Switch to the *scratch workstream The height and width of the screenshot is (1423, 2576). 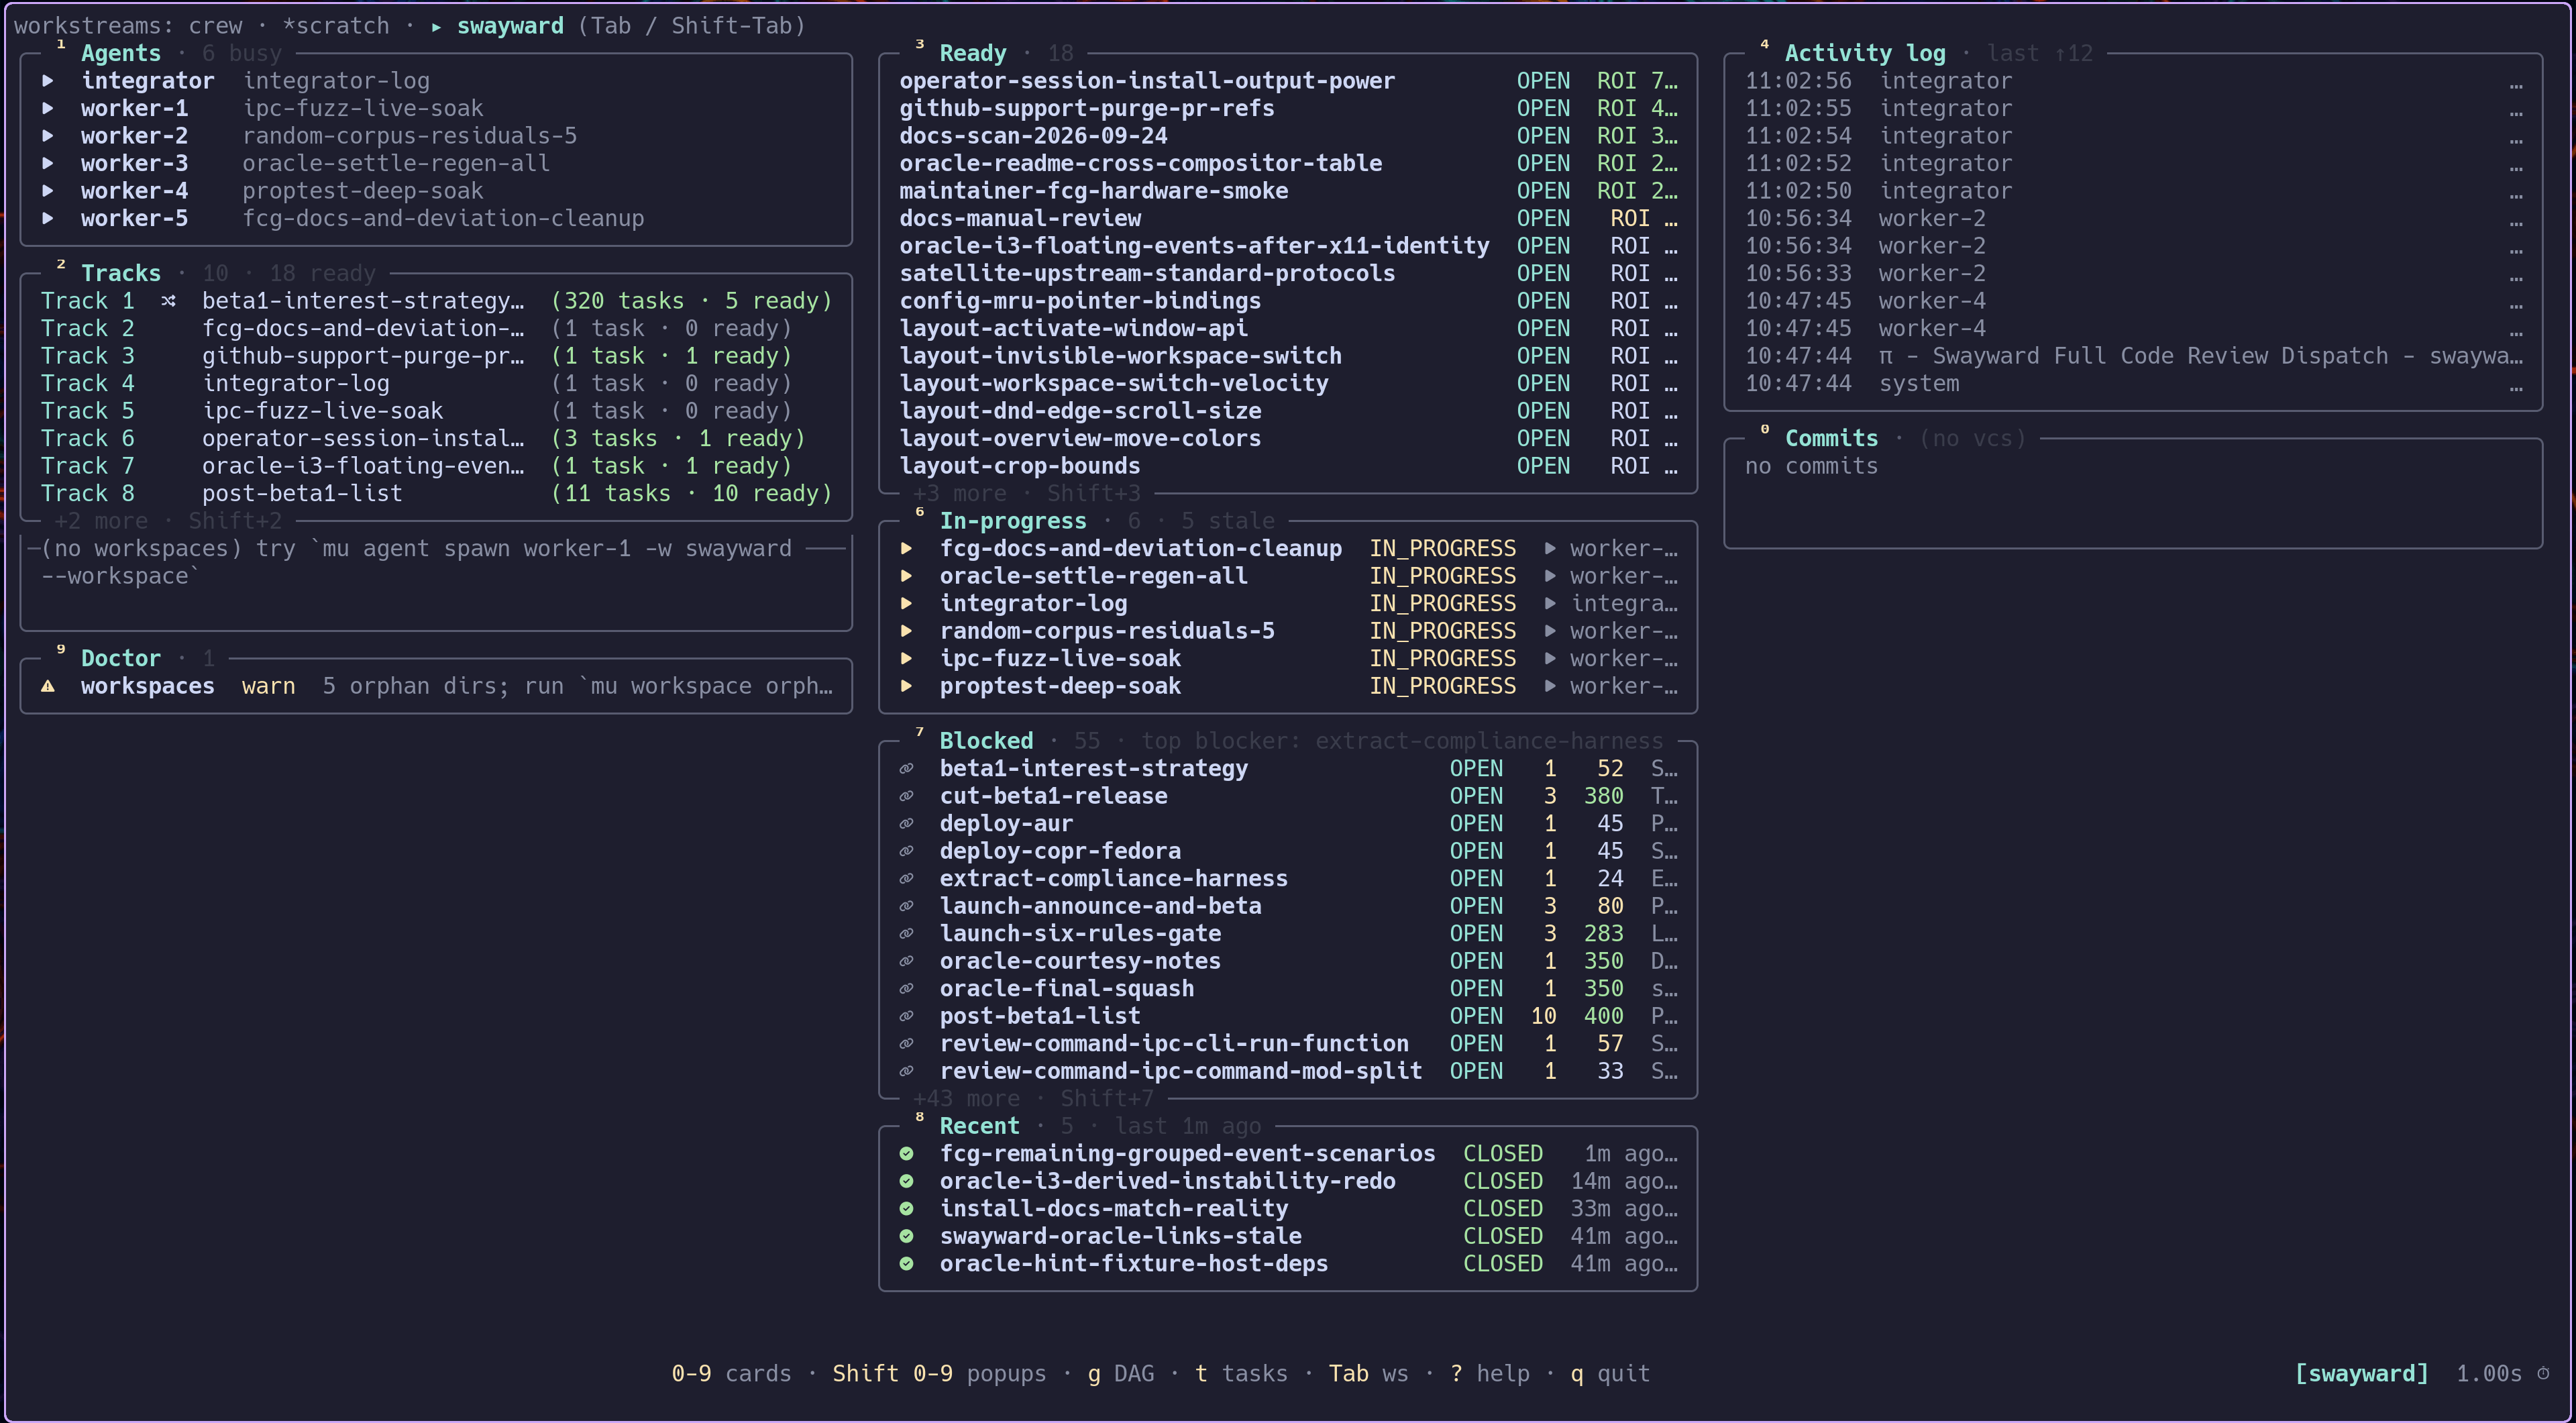[336, 26]
